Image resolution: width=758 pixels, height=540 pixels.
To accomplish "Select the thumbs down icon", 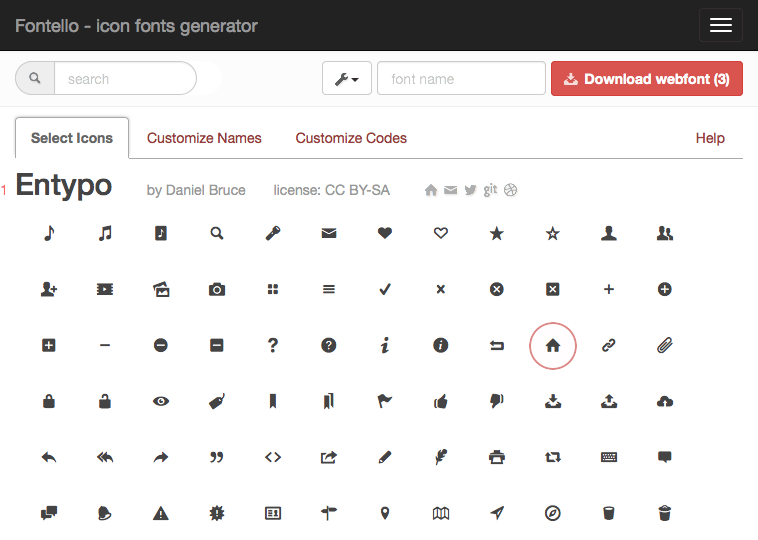I will (x=496, y=401).
